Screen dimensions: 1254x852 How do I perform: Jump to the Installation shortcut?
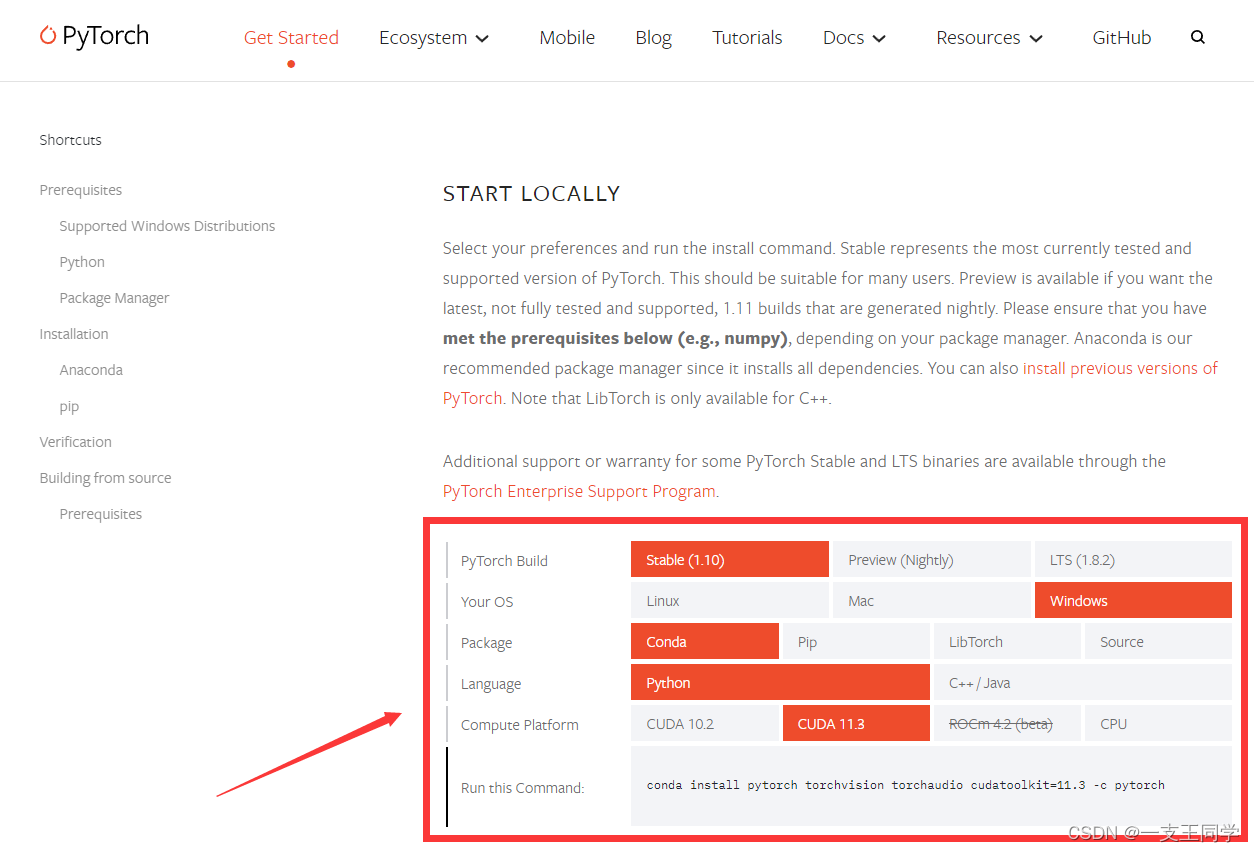click(74, 334)
